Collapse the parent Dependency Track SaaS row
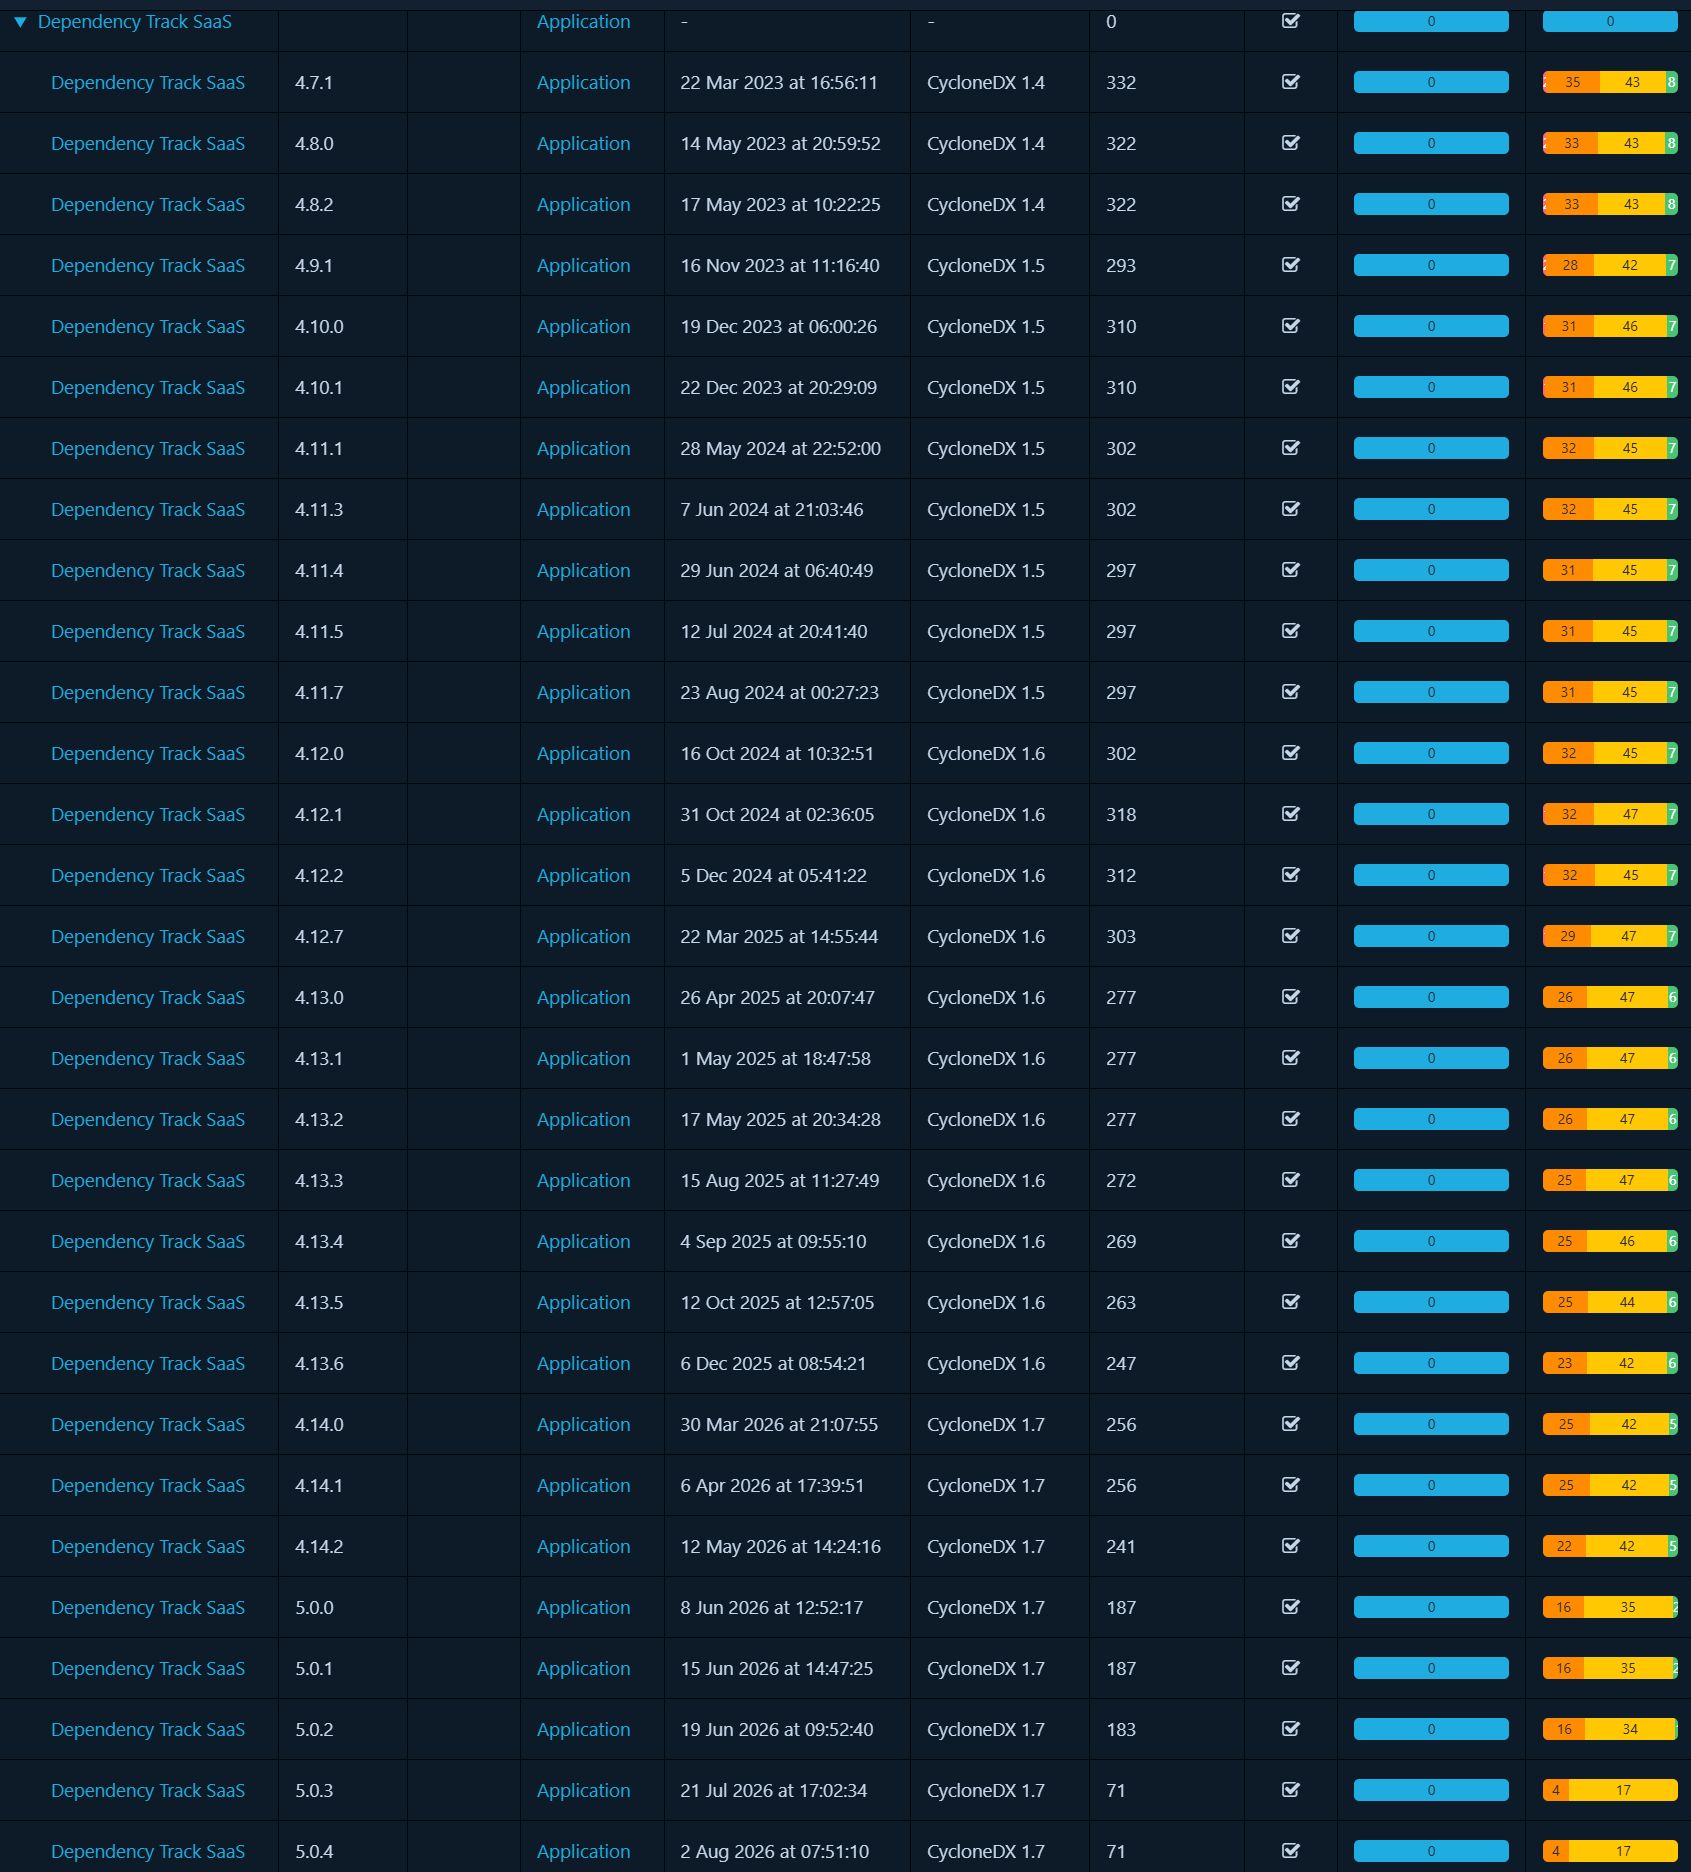This screenshot has height=1872, width=1691. click(20, 22)
